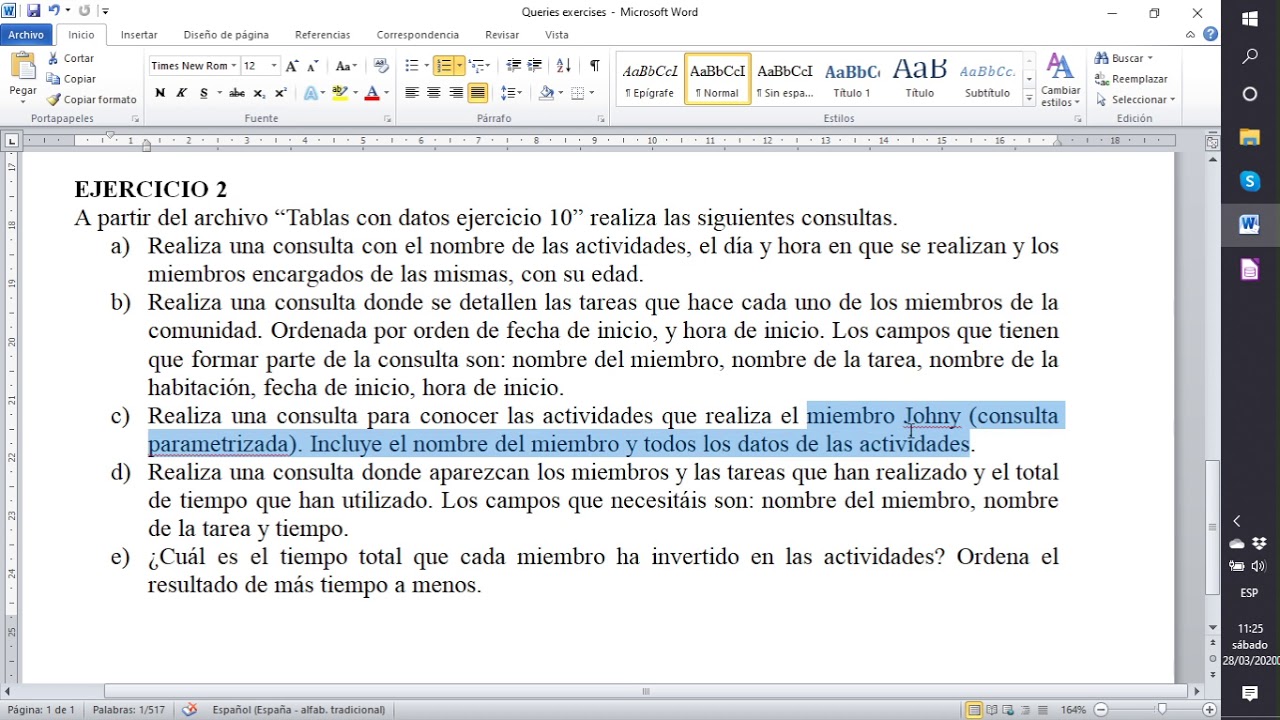The width and height of the screenshot is (1280, 720).
Task: Increase font size with grow font icon
Action: coord(292,66)
